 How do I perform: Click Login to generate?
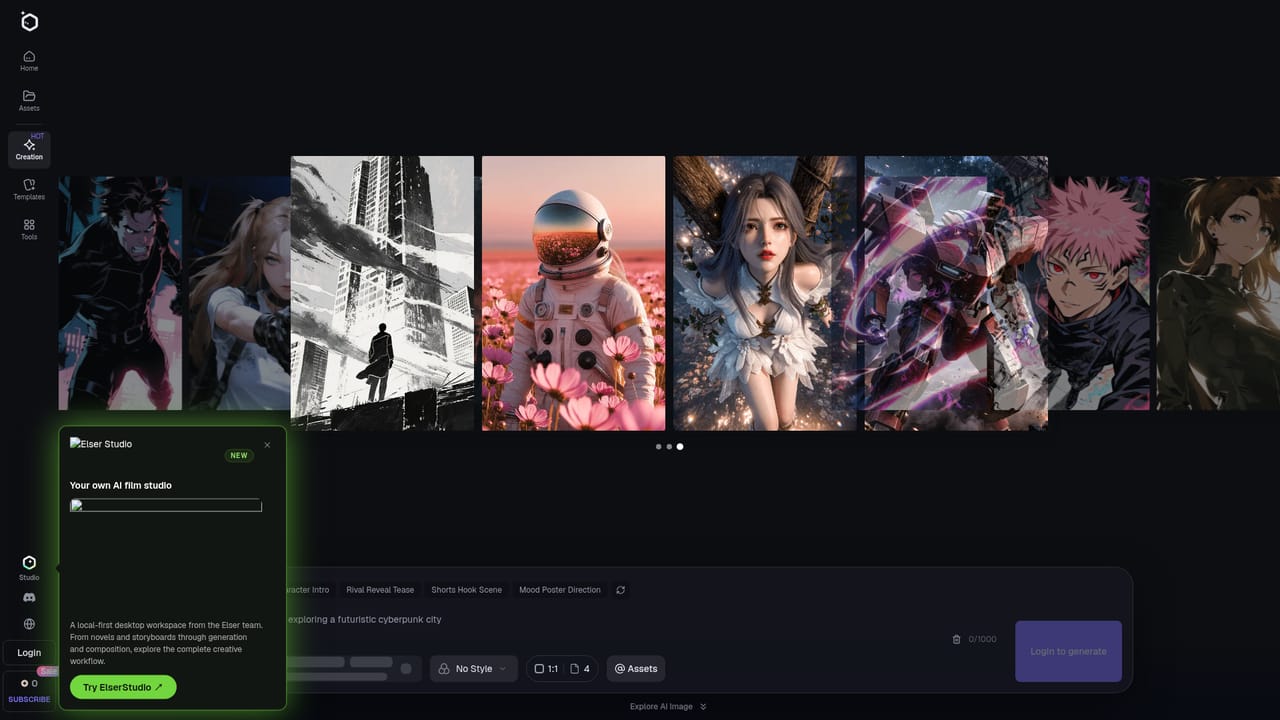[x=1068, y=651]
